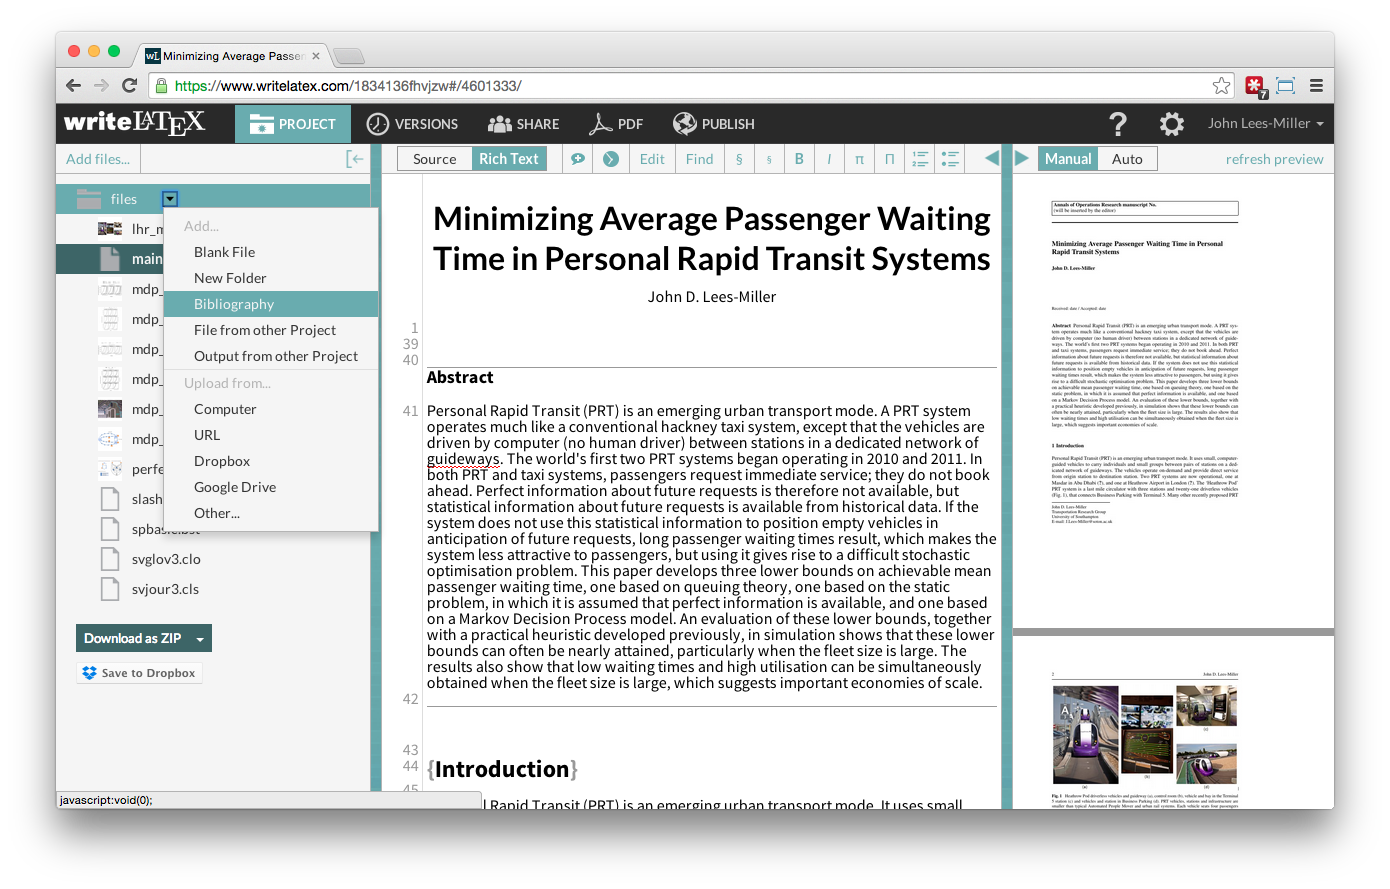Viewport: 1390px width, 889px height.
Task: Insert inline math with small pi icon
Action: pyautogui.click(x=859, y=159)
